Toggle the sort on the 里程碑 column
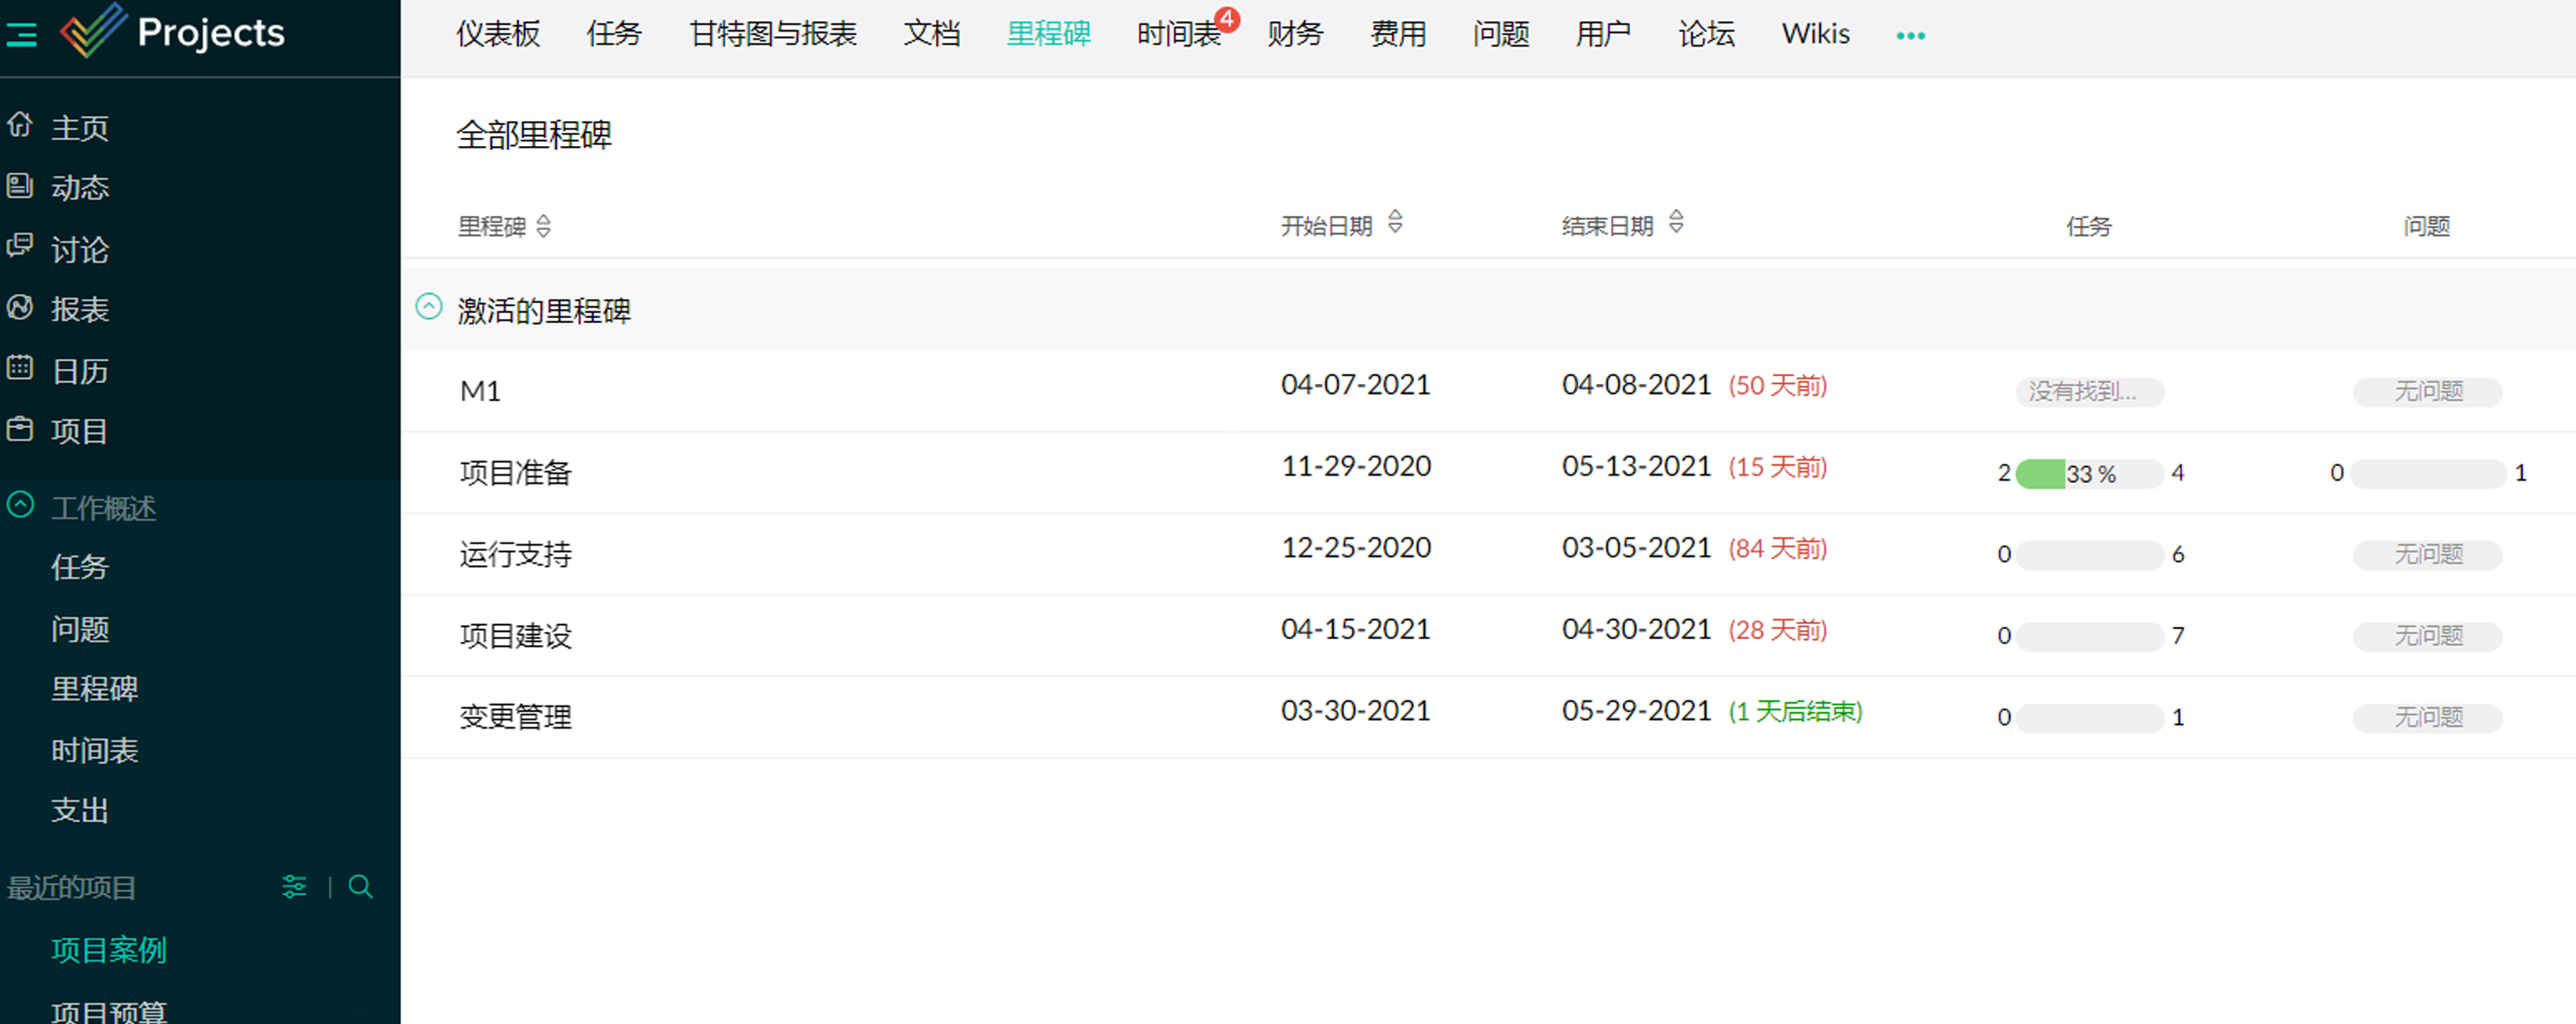Viewport: 2576px width, 1024px height. pos(543,227)
